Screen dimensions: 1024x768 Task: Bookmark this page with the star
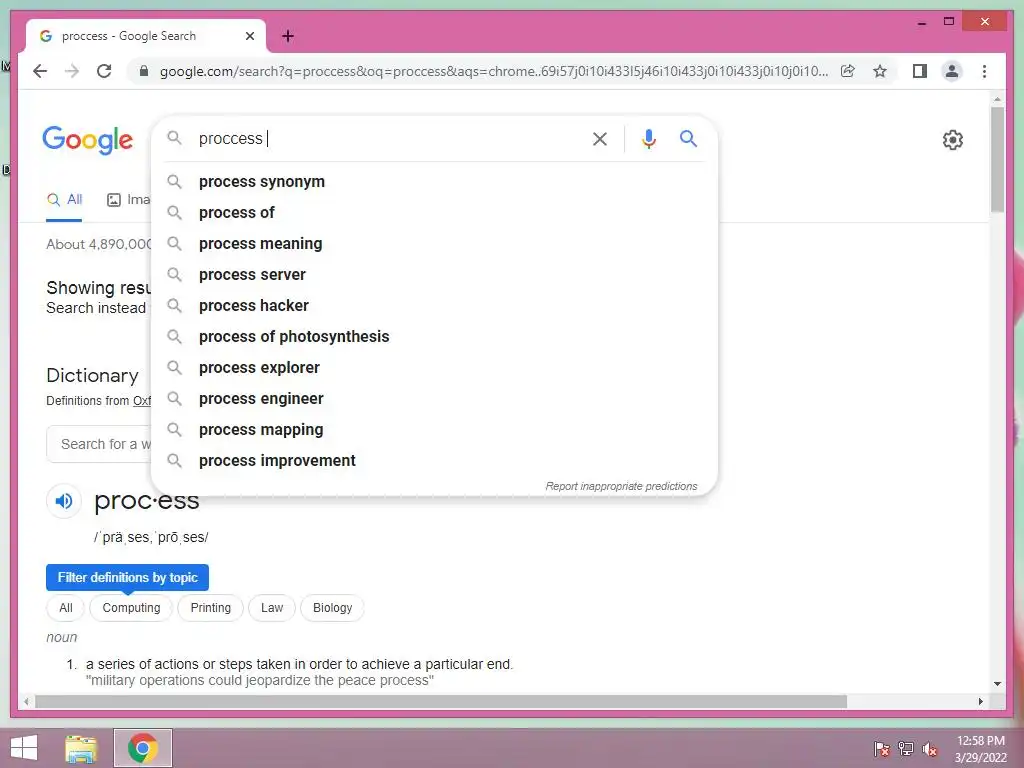pos(880,71)
